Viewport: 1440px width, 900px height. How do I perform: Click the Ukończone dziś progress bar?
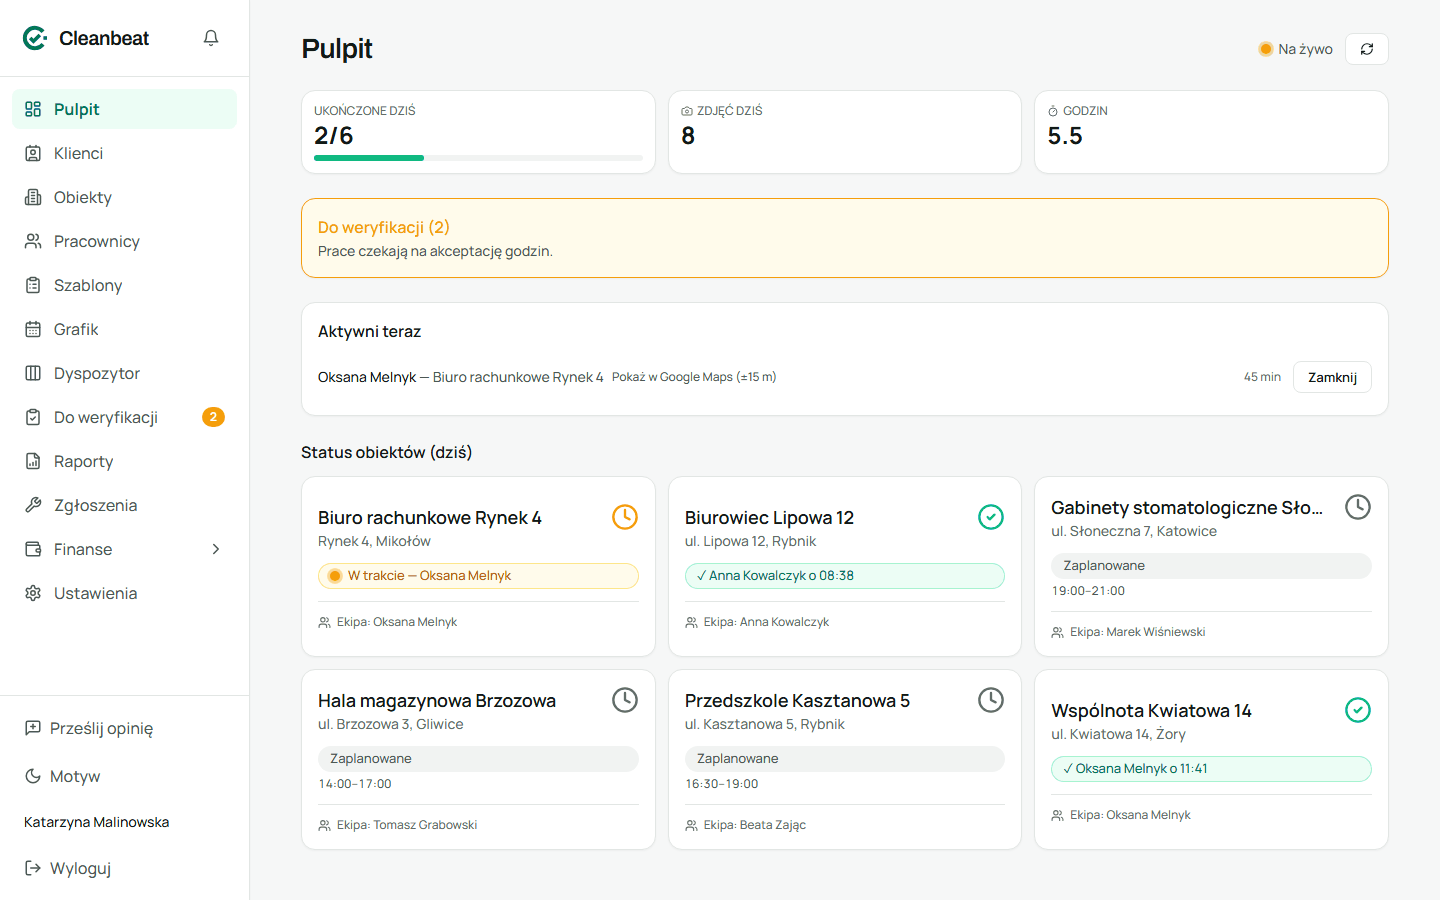click(x=478, y=158)
